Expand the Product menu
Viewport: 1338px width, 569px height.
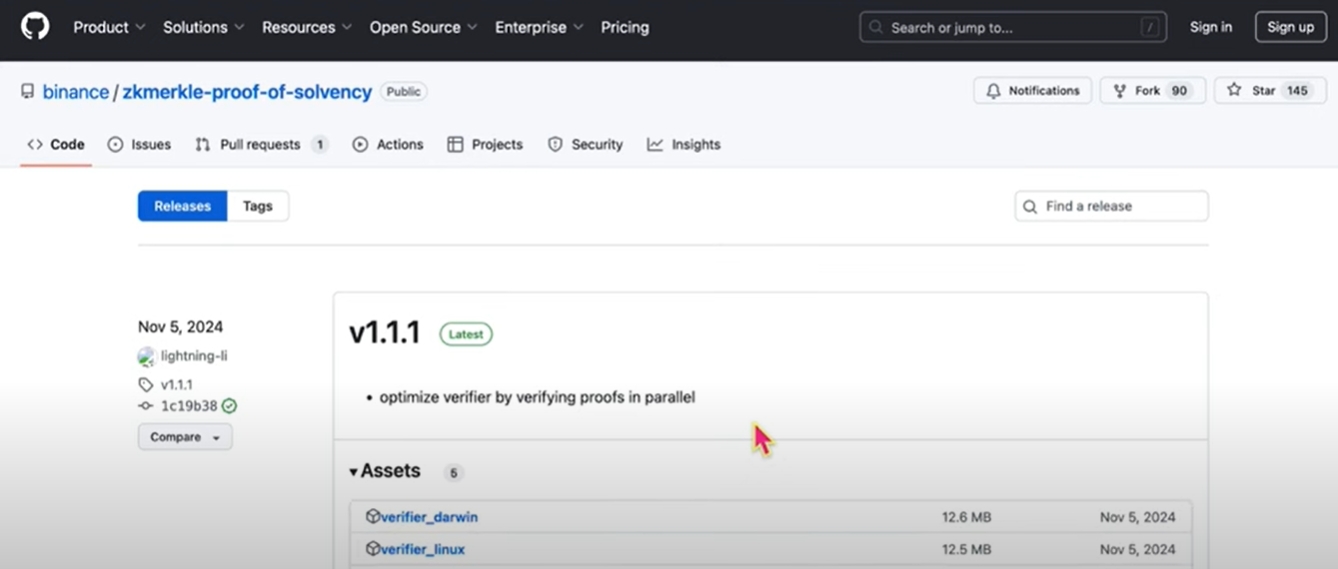pyautogui.click(x=109, y=27)
